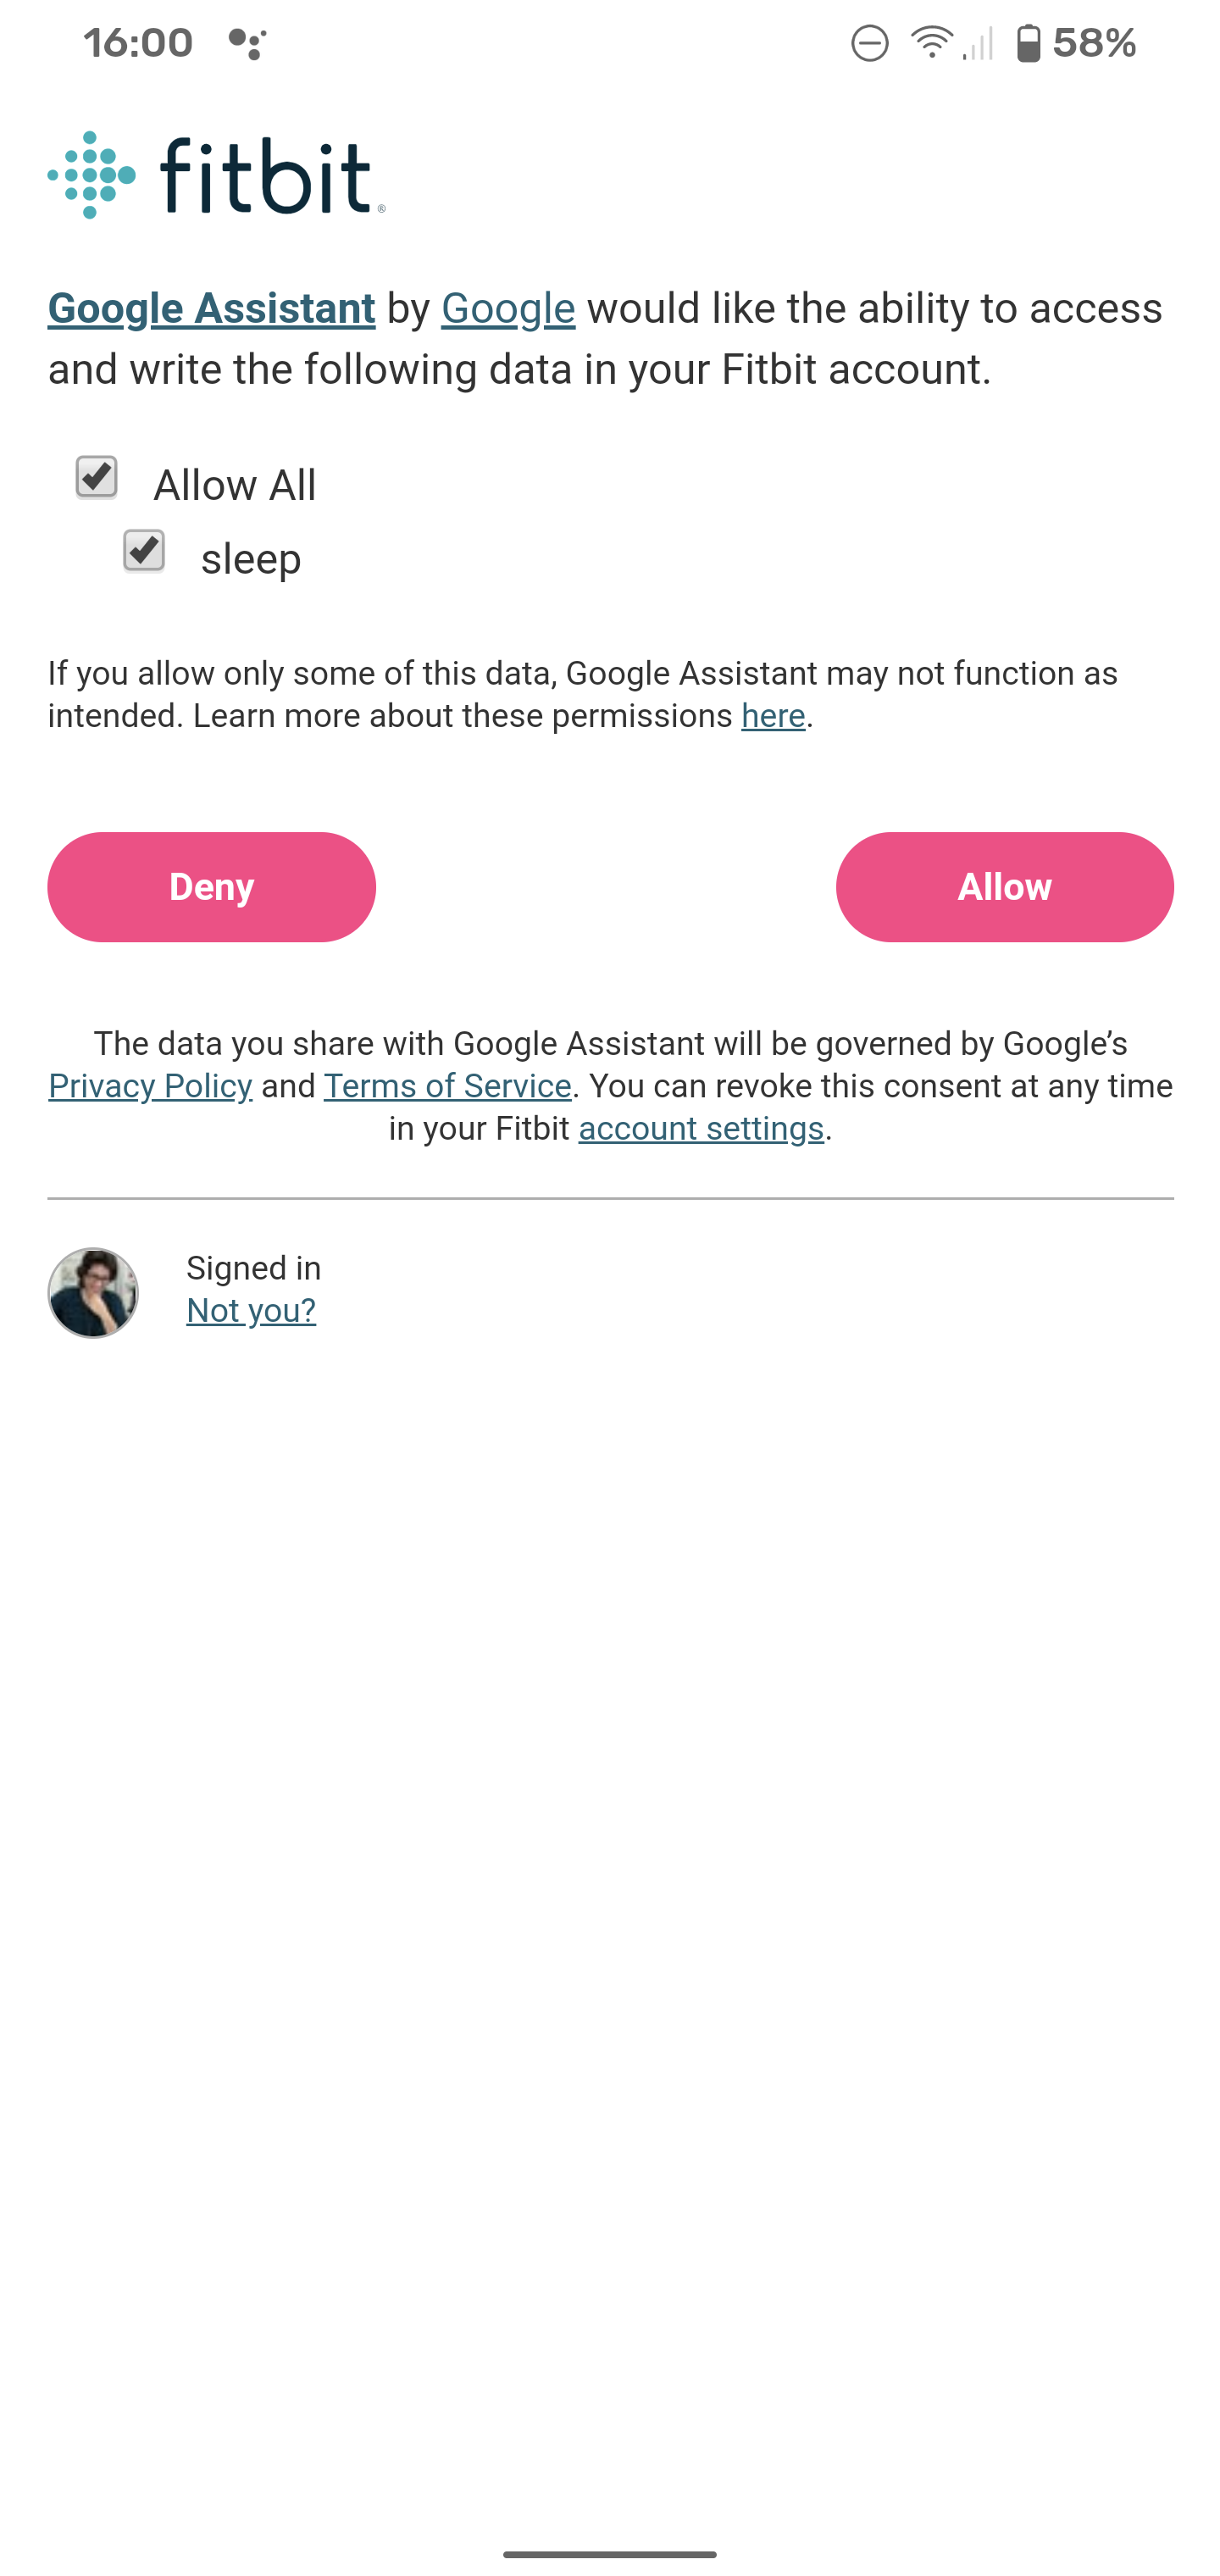Image resolution: width=1220 pixels, height=2576 pixels.
Task: Open the Google Assistant link
Action: 211,308
